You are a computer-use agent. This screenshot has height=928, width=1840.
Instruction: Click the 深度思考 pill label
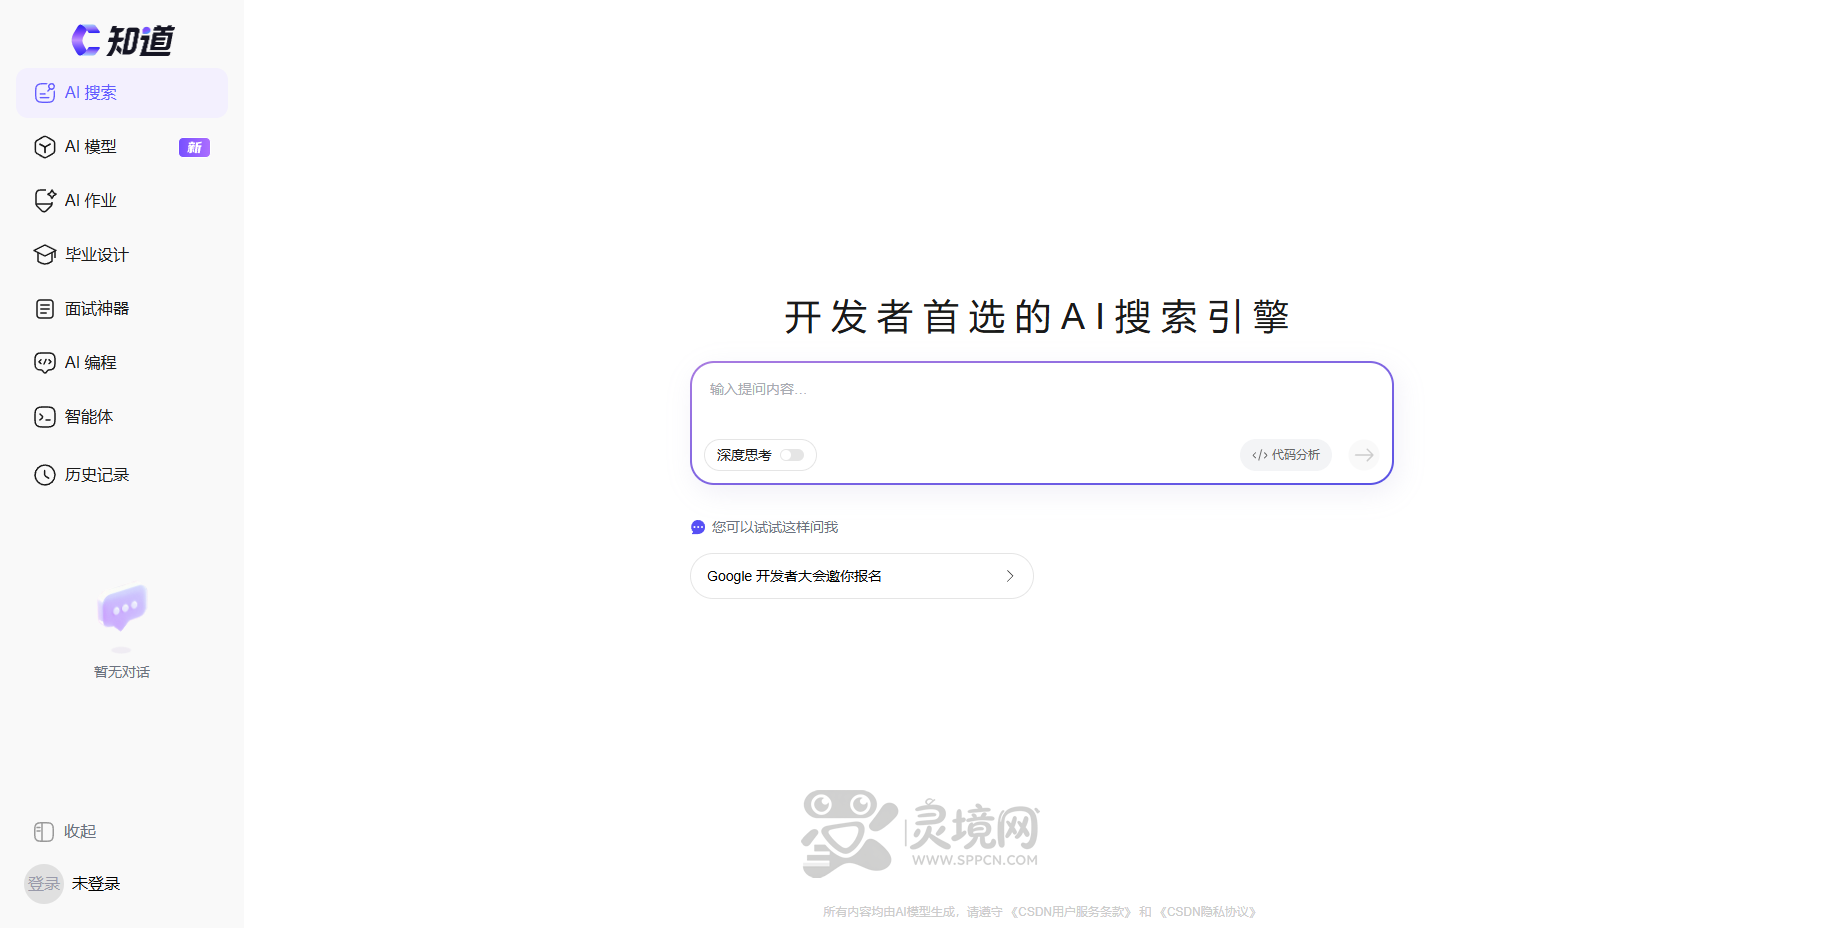tap(744, 455)
